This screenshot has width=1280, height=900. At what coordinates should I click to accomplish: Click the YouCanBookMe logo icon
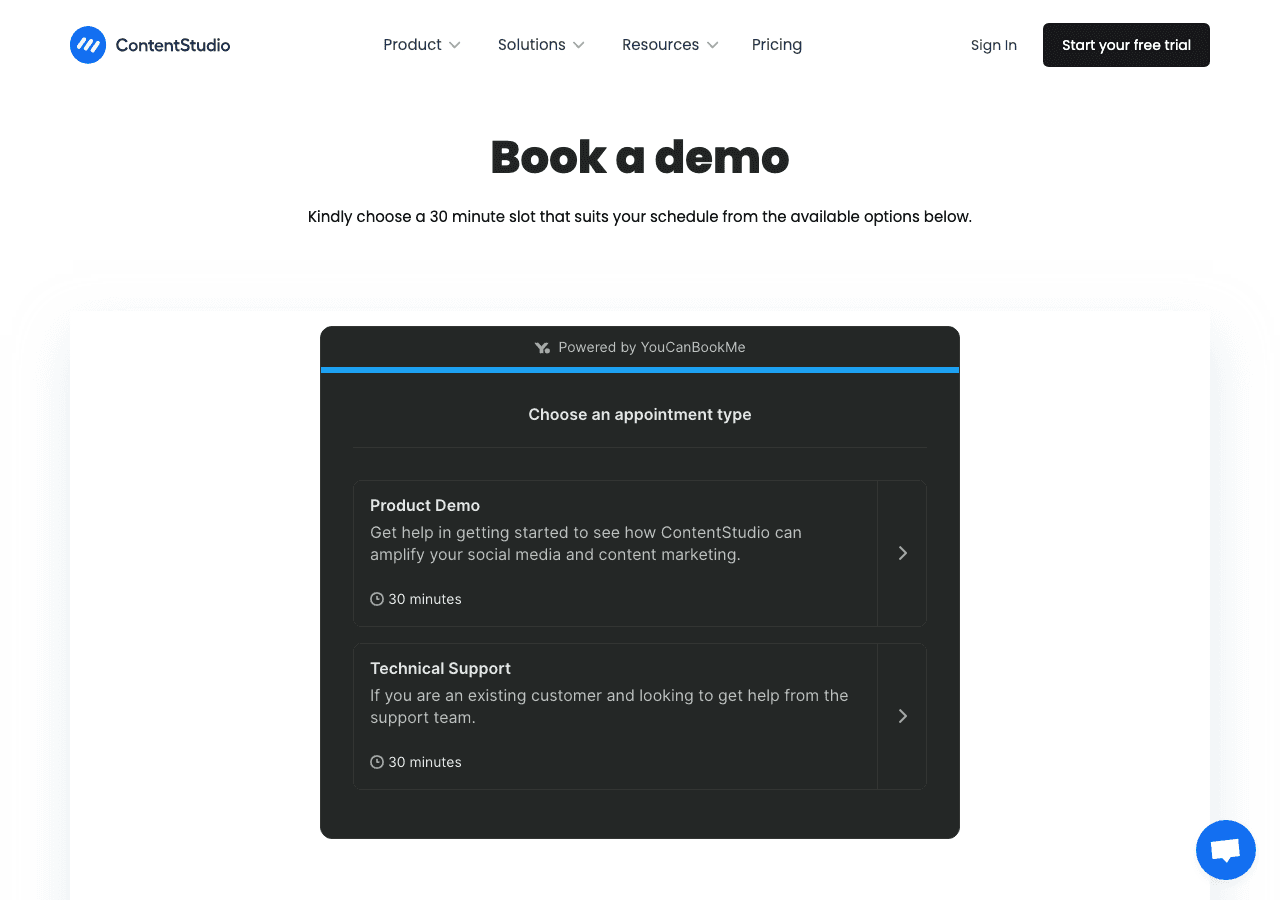pos(542,348)
